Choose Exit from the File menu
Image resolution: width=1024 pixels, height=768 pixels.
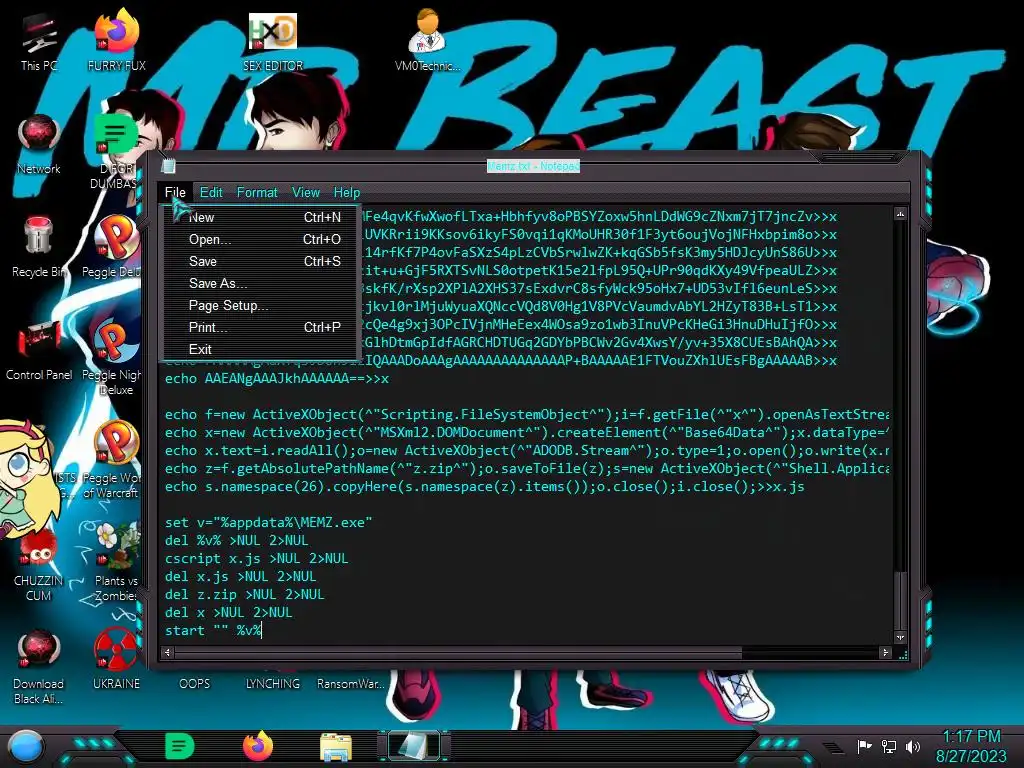[x=261, y=349]
